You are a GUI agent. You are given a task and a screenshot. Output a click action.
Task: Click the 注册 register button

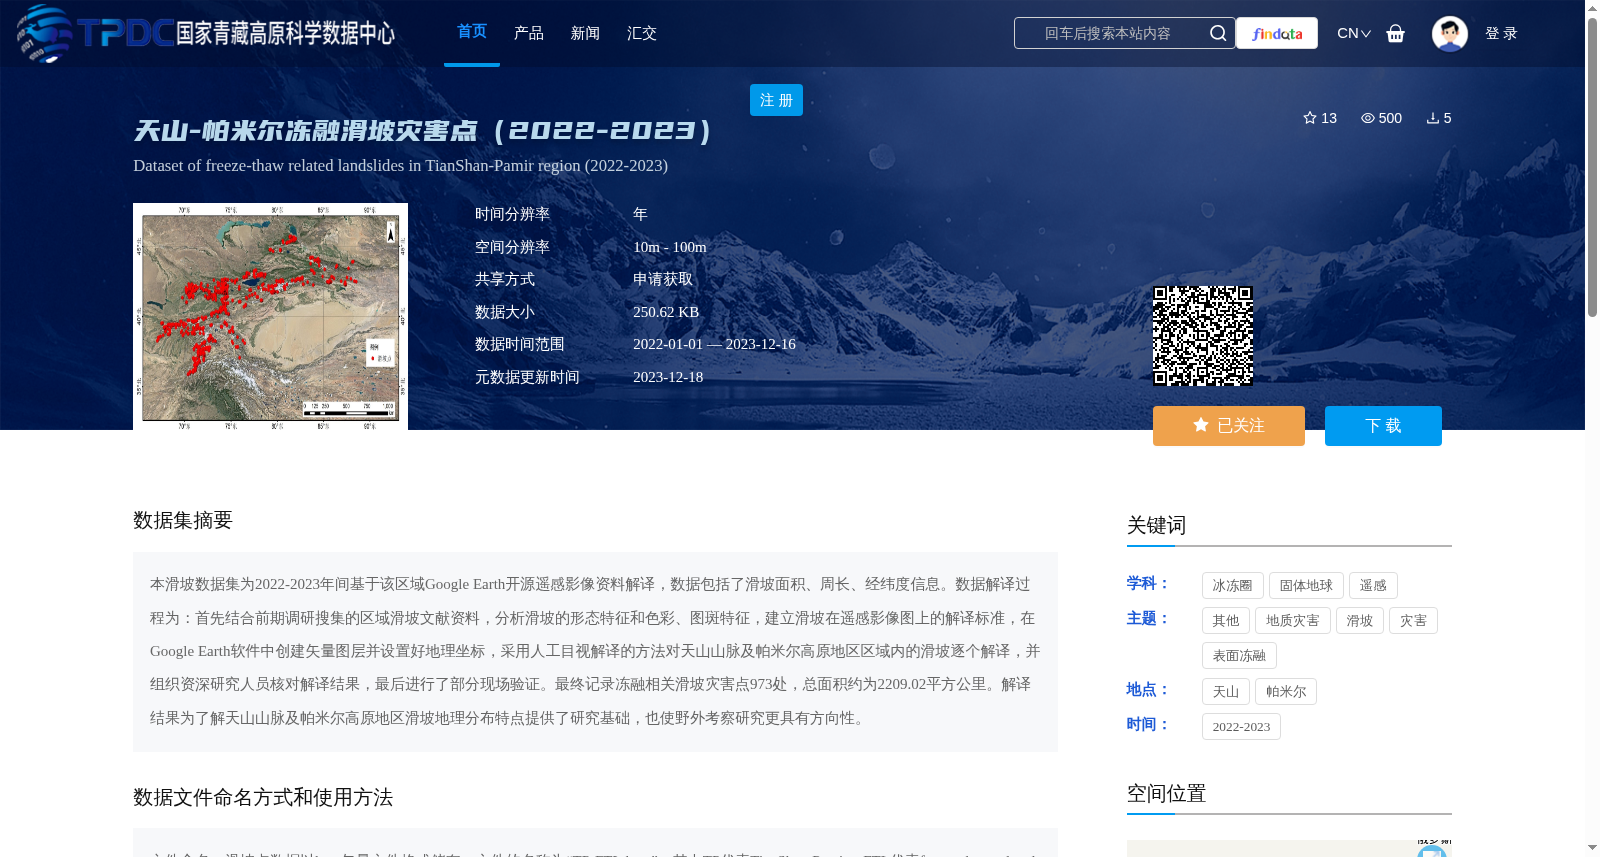pyautogui.click(x=776, y=100)
